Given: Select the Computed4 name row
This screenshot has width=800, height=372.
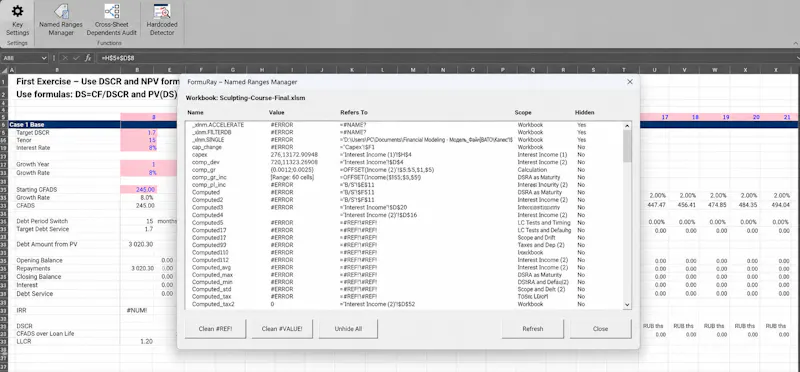Looking at the screenshot, I should (404, 215).
